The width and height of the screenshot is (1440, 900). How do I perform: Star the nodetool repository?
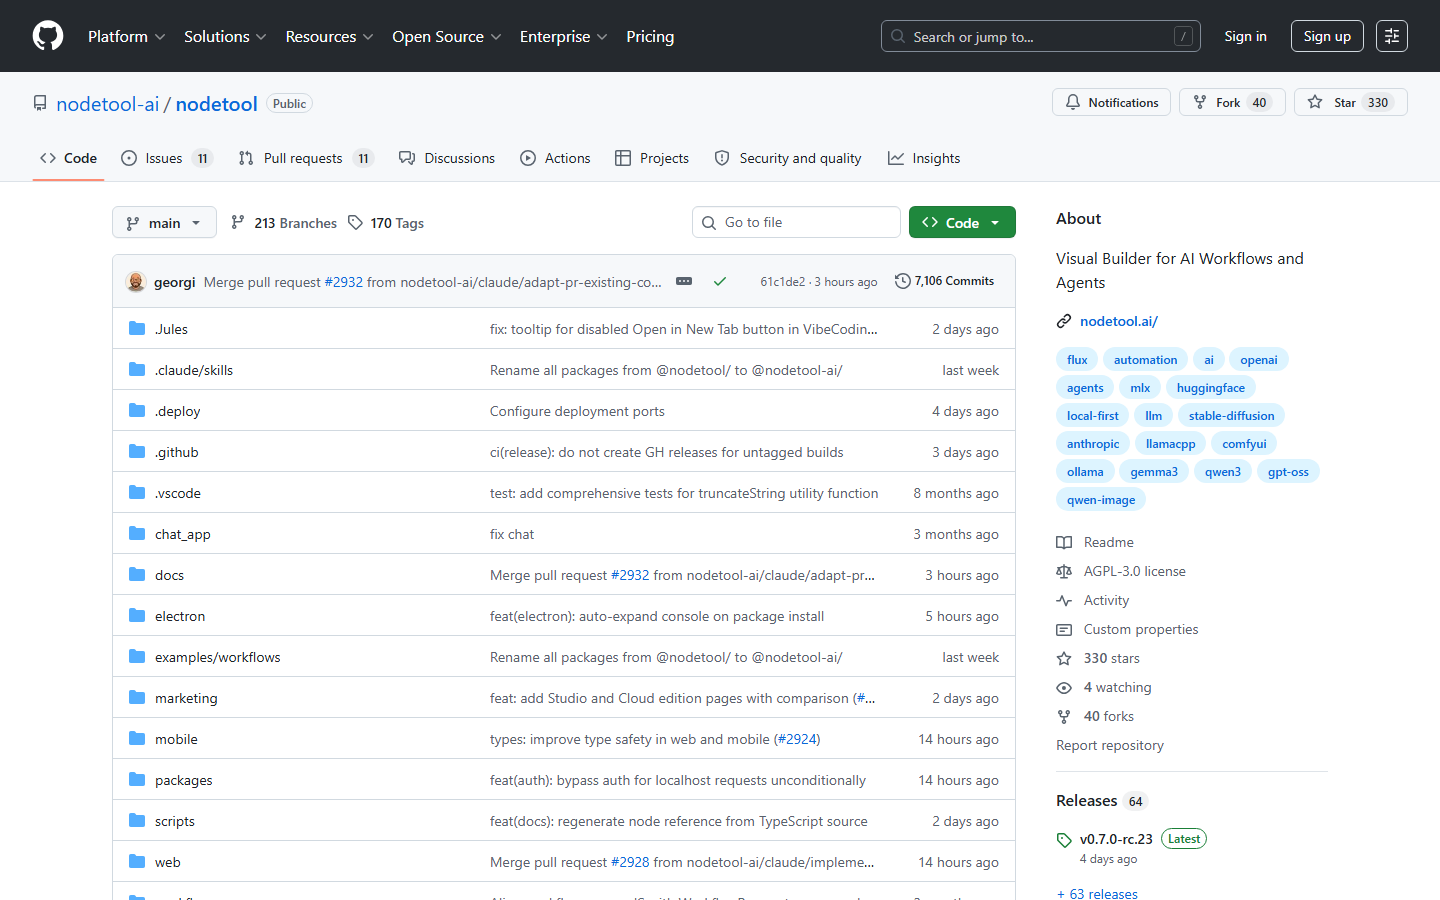tap(1350, 102)
